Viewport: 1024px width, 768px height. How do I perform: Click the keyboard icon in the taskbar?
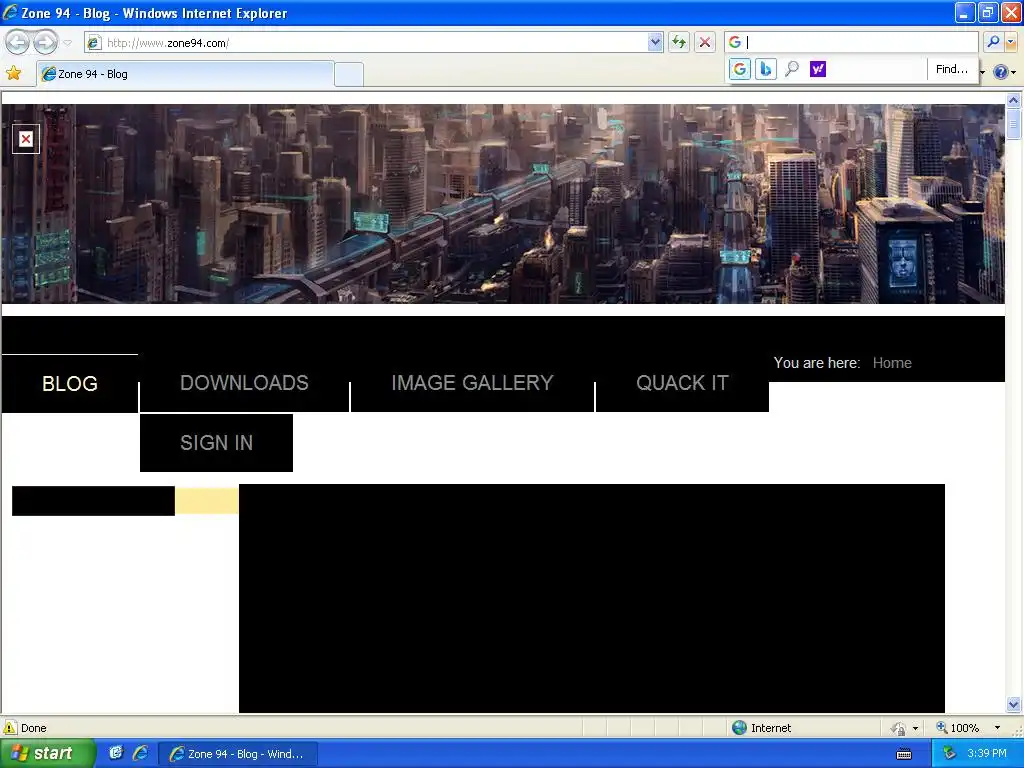point(904,754)
